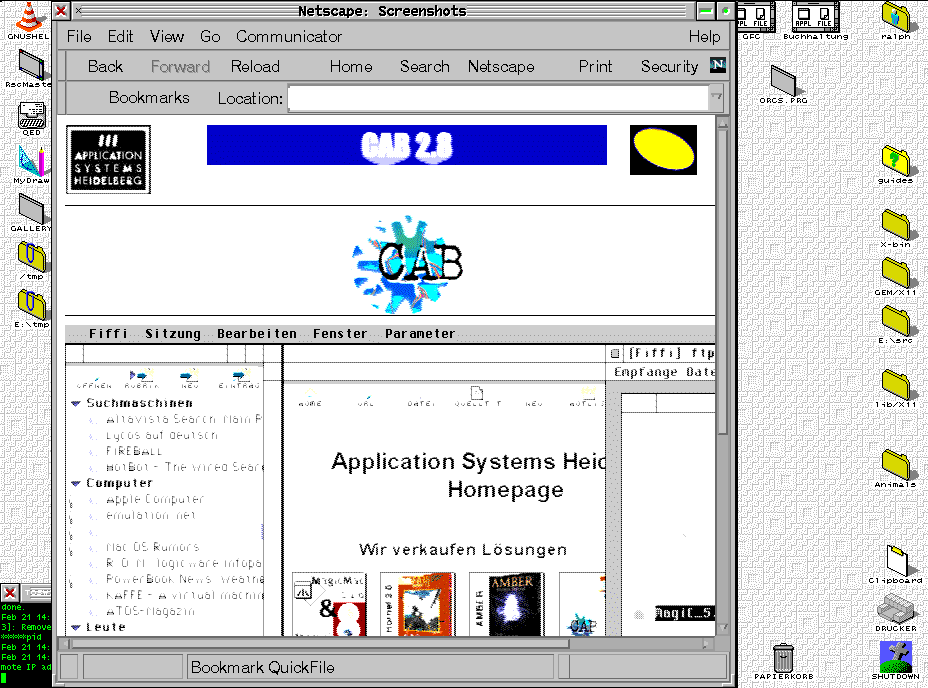Click the yellow ellipse image

[x=663, y=150]
